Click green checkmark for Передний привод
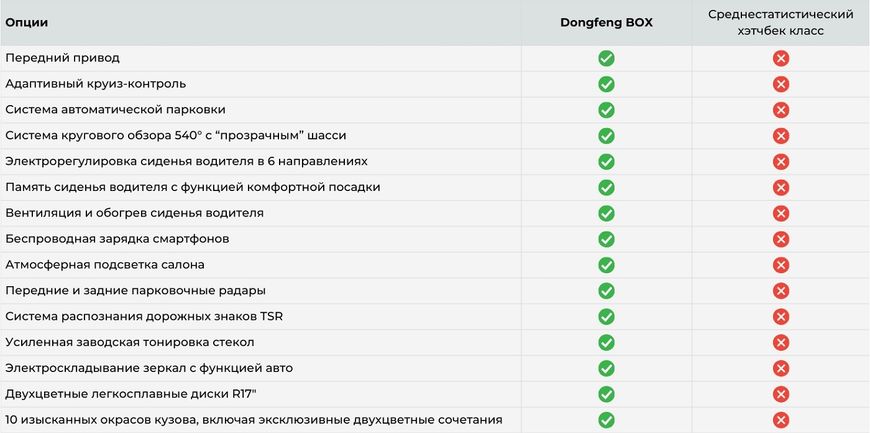The image size is (870, 433). [606, 58]
